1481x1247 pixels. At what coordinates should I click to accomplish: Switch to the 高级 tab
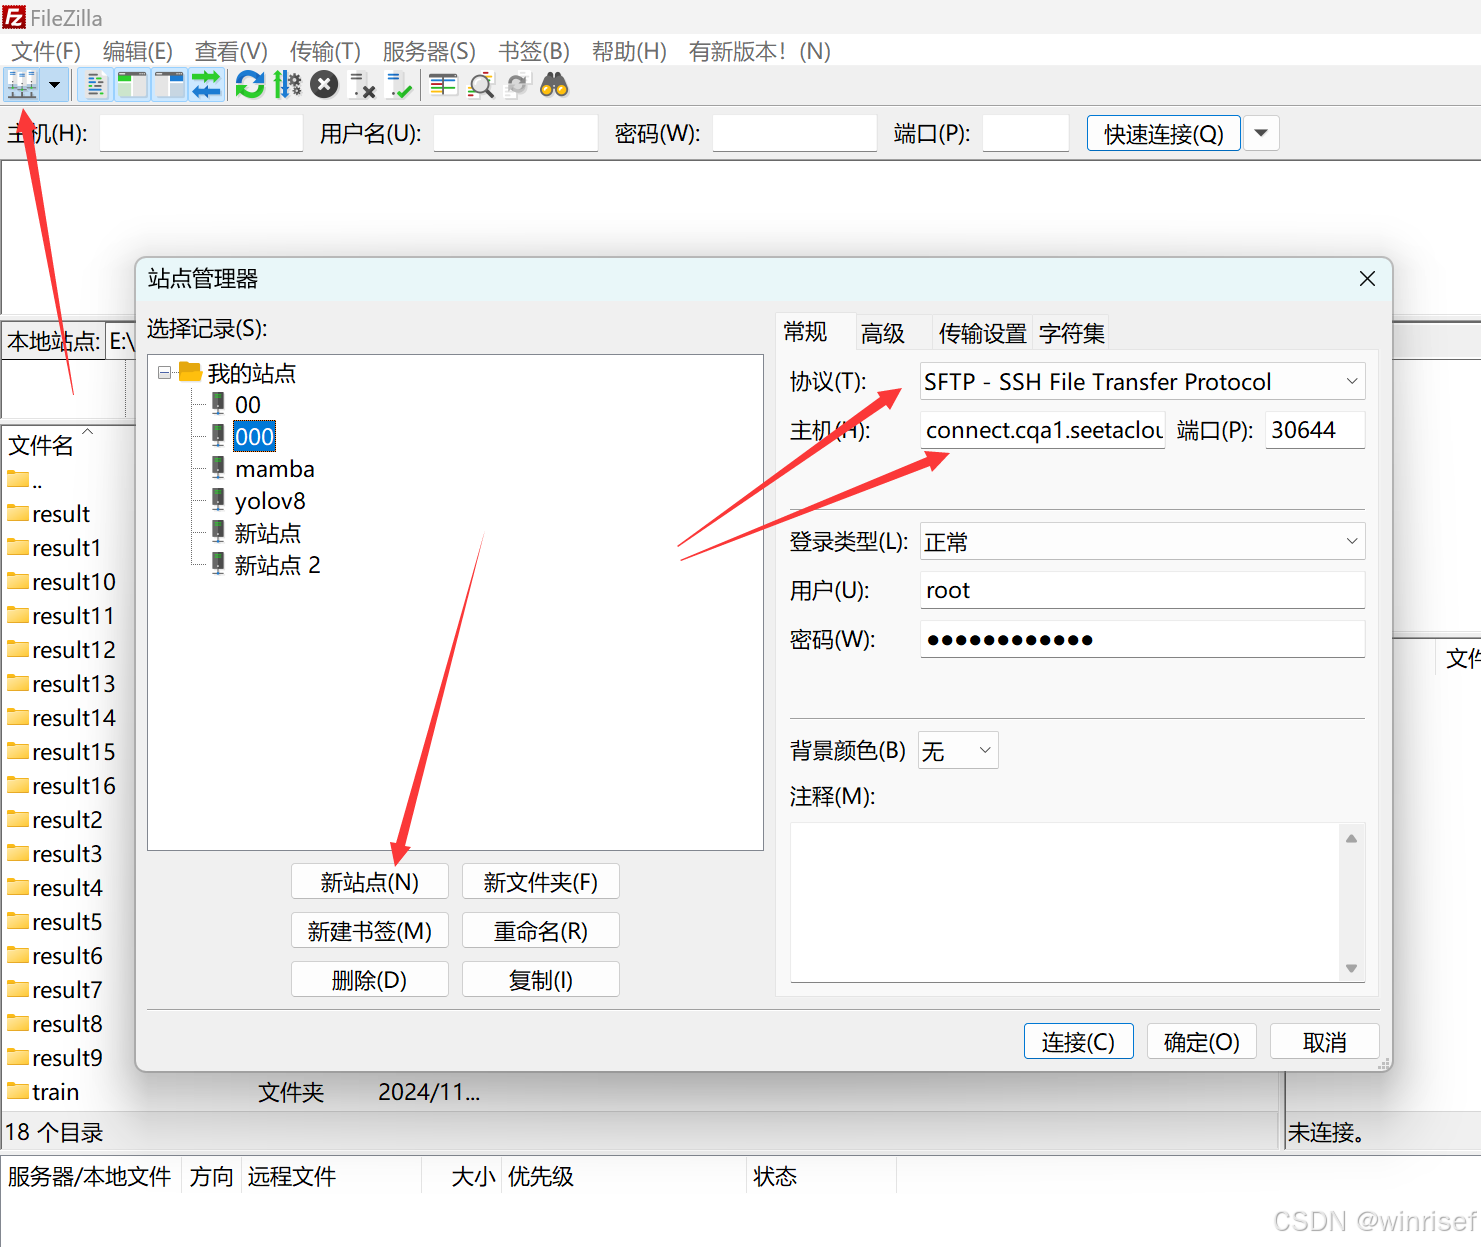[883, 333]
